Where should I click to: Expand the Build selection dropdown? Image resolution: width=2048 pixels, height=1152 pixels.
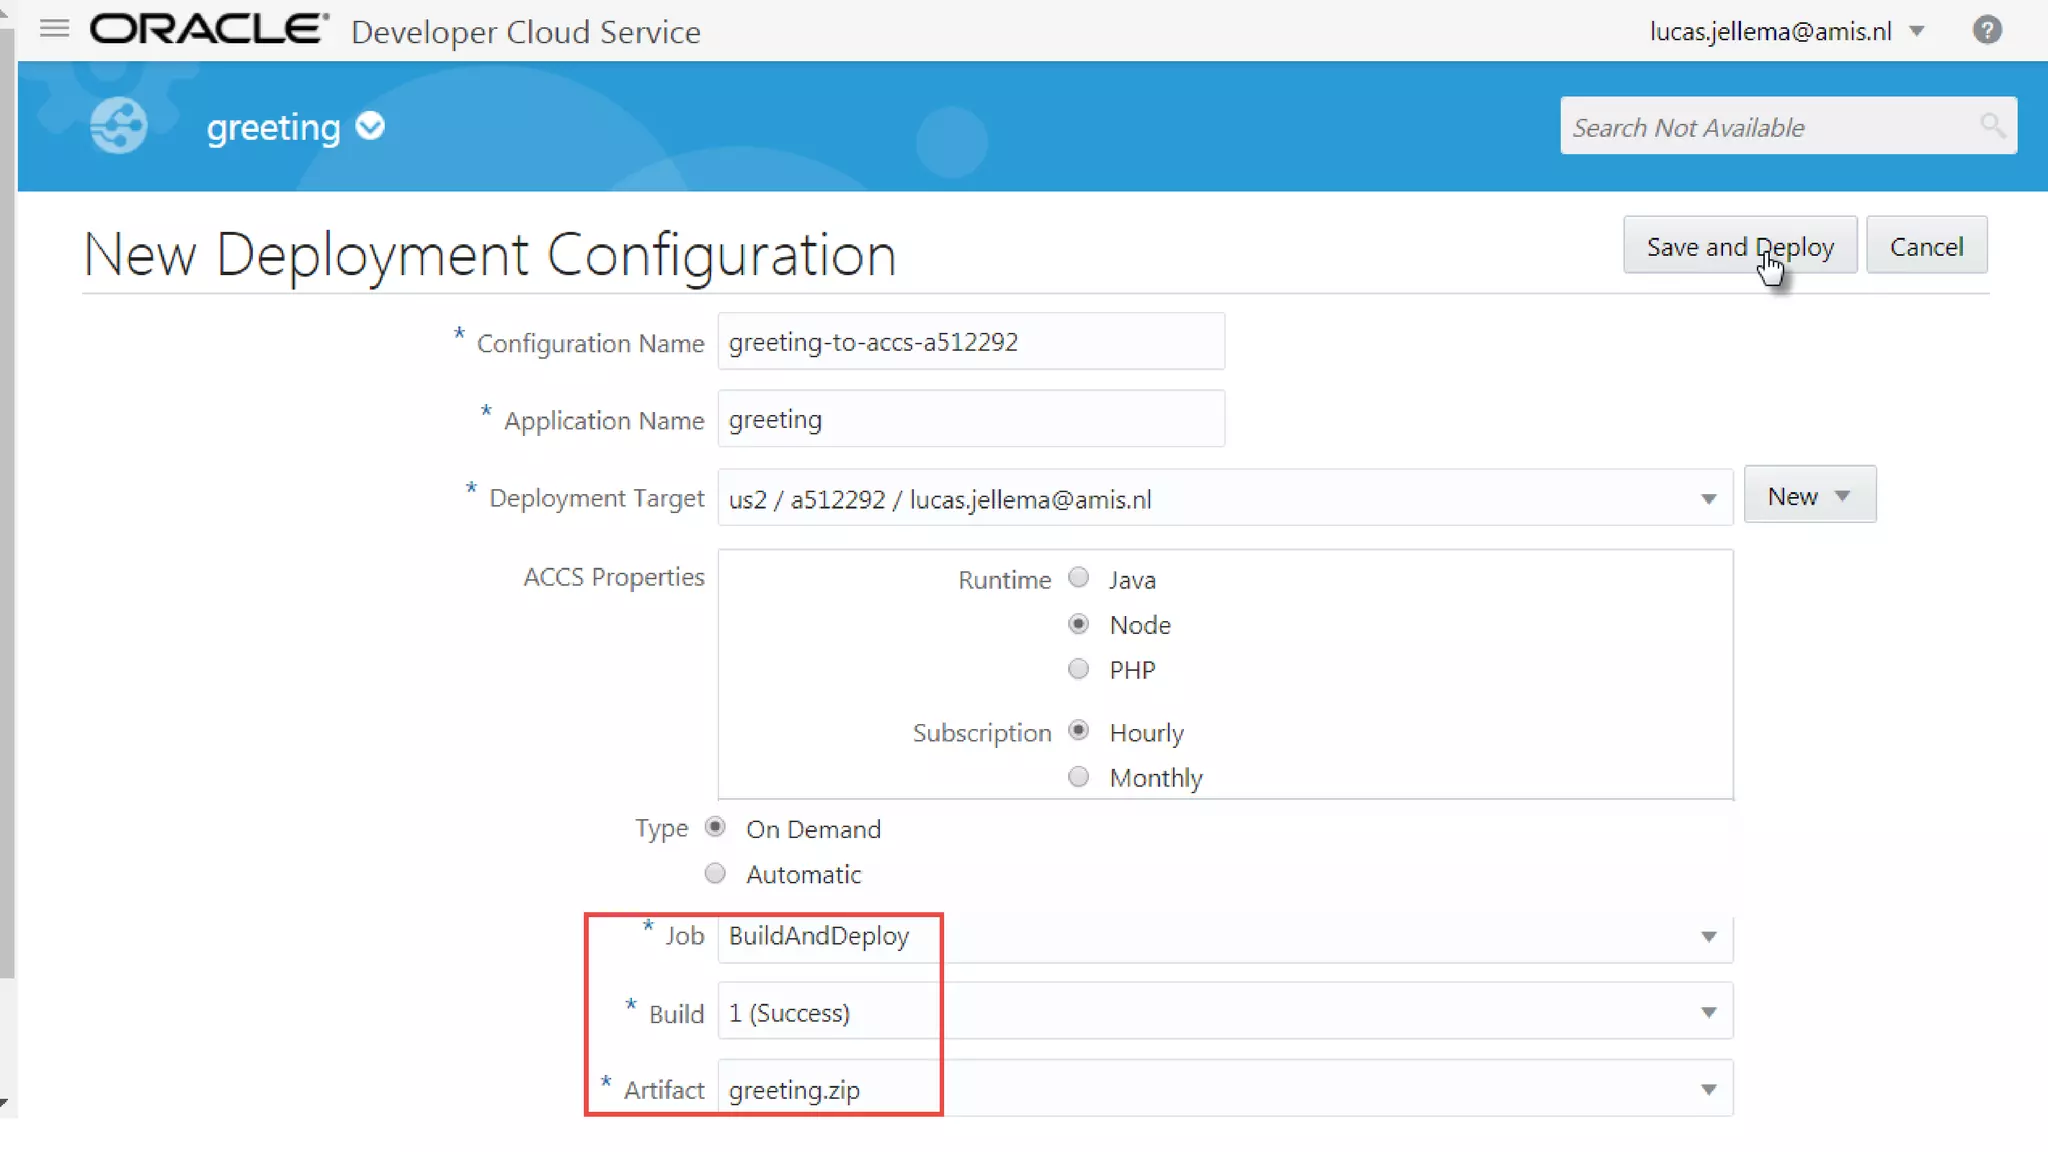[x=1708, y=1013]
